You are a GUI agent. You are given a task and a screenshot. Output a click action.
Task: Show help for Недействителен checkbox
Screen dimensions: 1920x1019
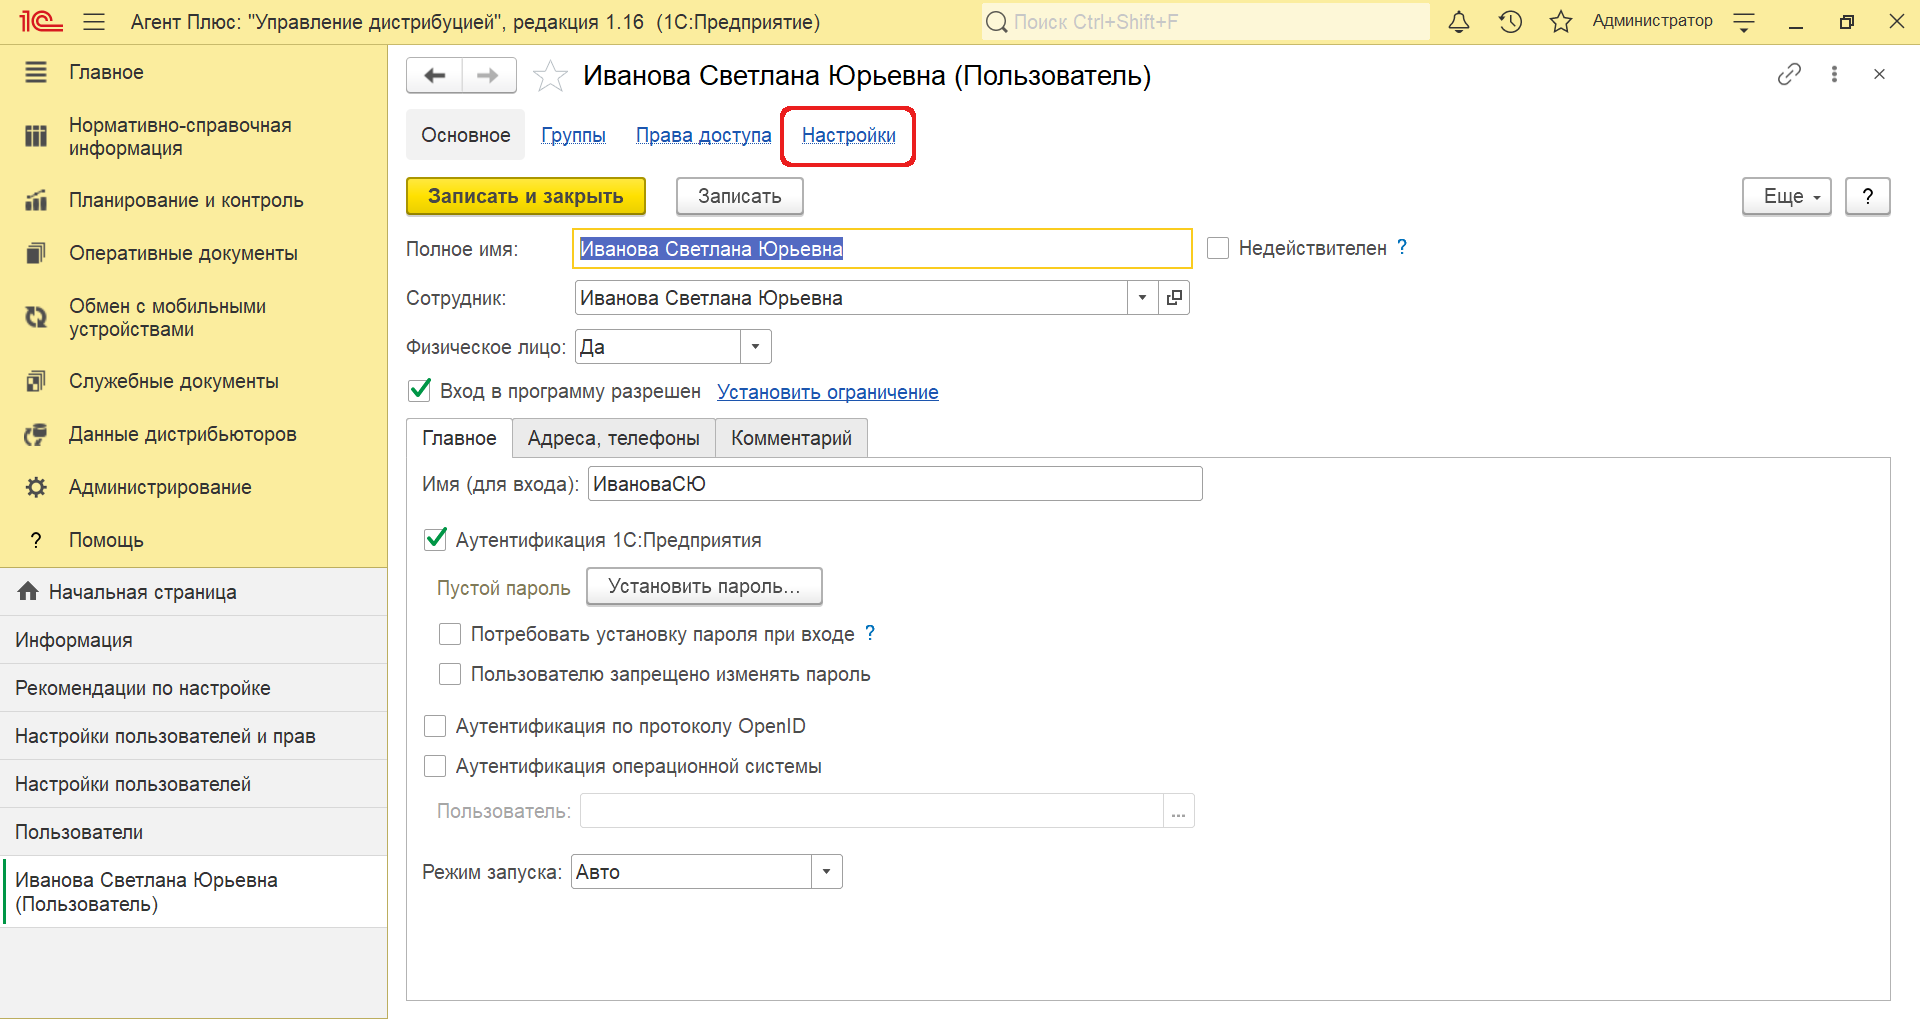click(x=1402, y=247)
